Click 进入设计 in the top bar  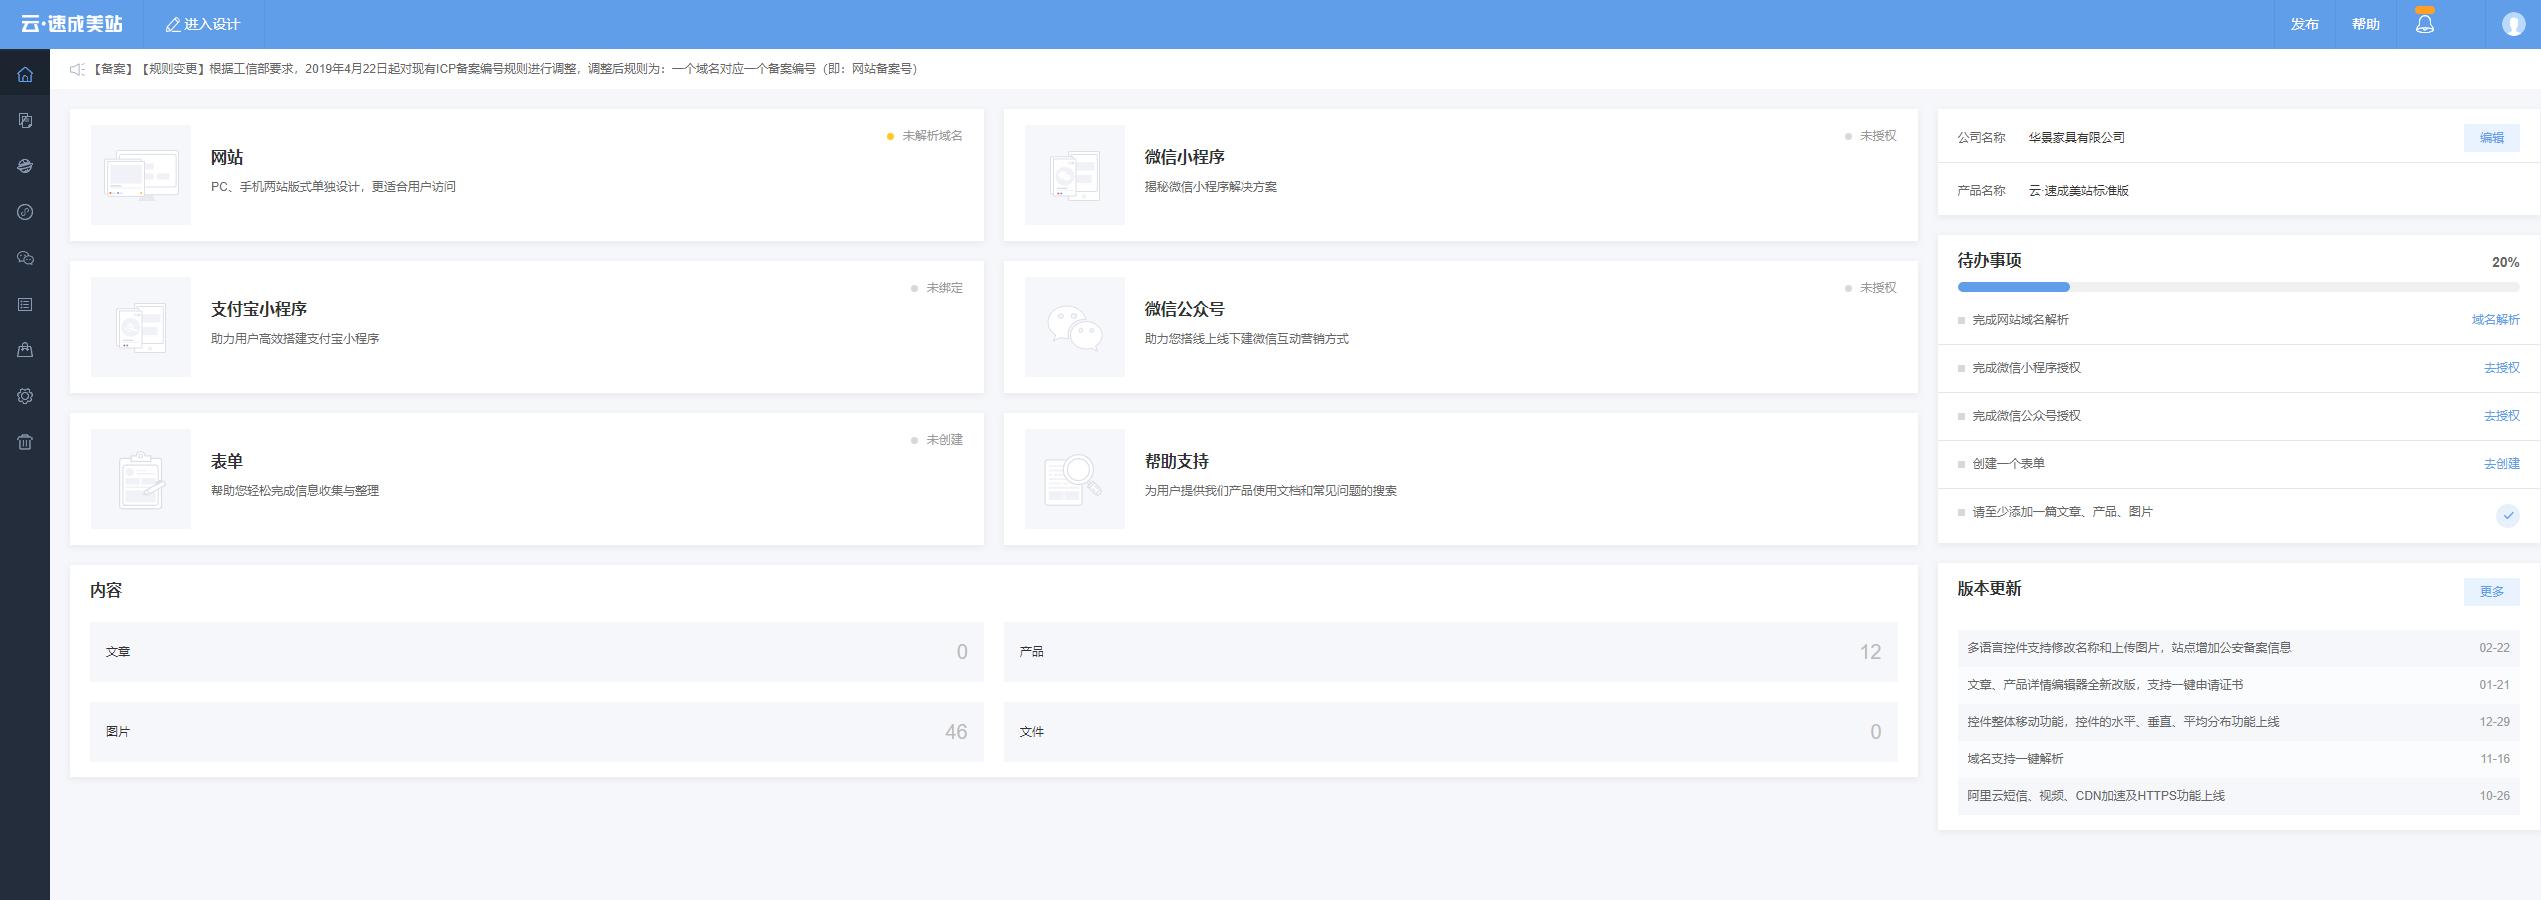point(203,22)
